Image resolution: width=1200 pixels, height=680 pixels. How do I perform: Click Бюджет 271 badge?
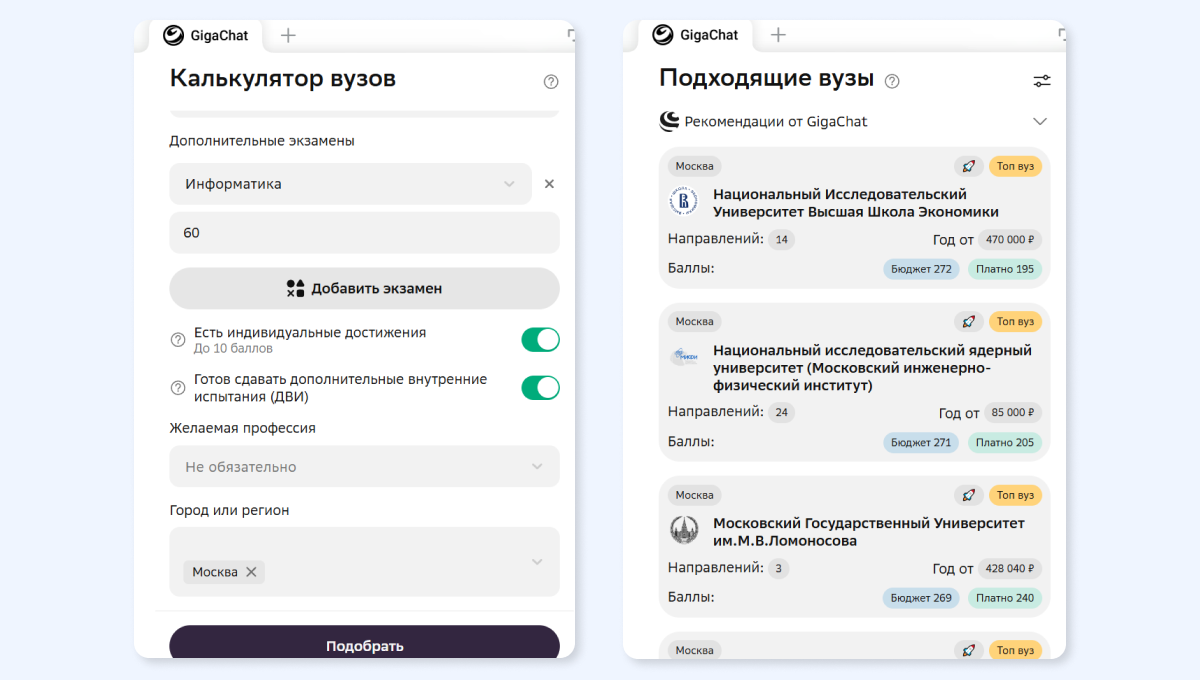(921, 442)
